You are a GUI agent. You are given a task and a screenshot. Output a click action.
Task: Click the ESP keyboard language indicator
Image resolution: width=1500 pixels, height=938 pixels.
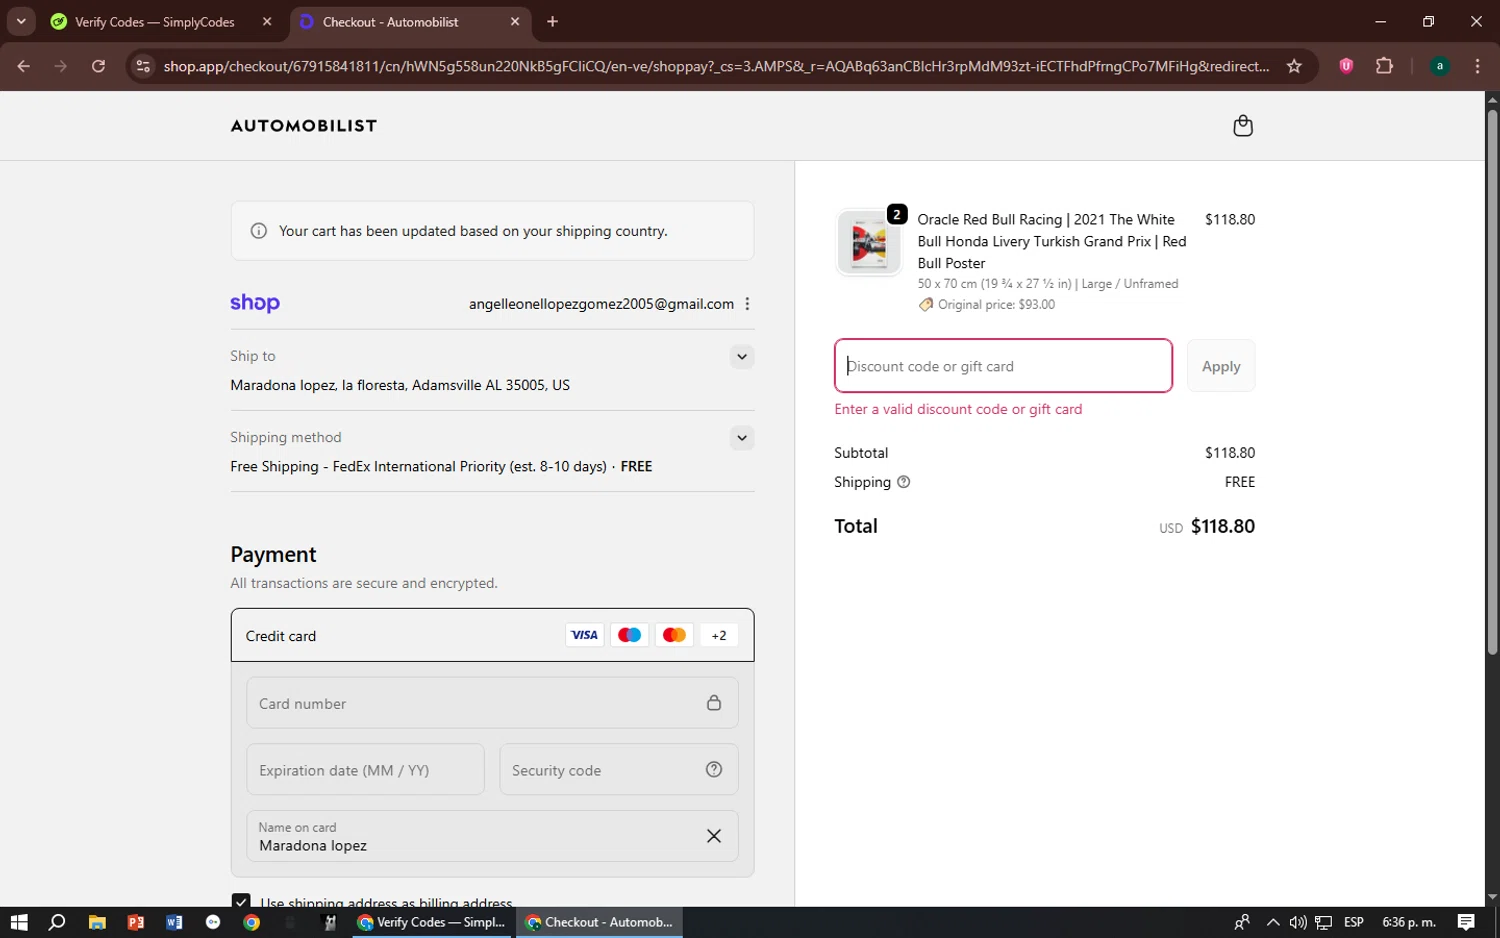(x=1354, y=922)
